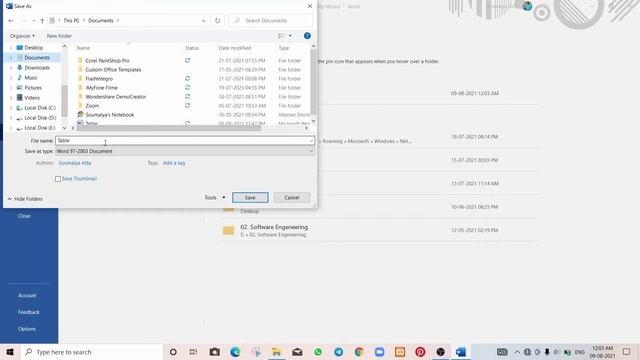Select the Wondershare DemoCreator folder

coord(116,97)
